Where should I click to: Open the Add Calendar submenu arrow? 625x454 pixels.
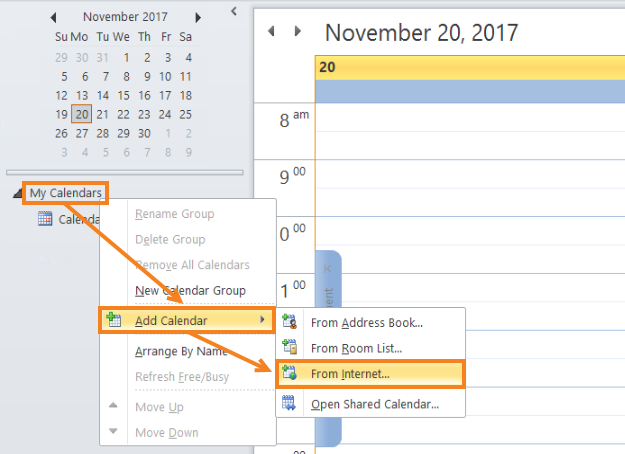coord(263,320)
